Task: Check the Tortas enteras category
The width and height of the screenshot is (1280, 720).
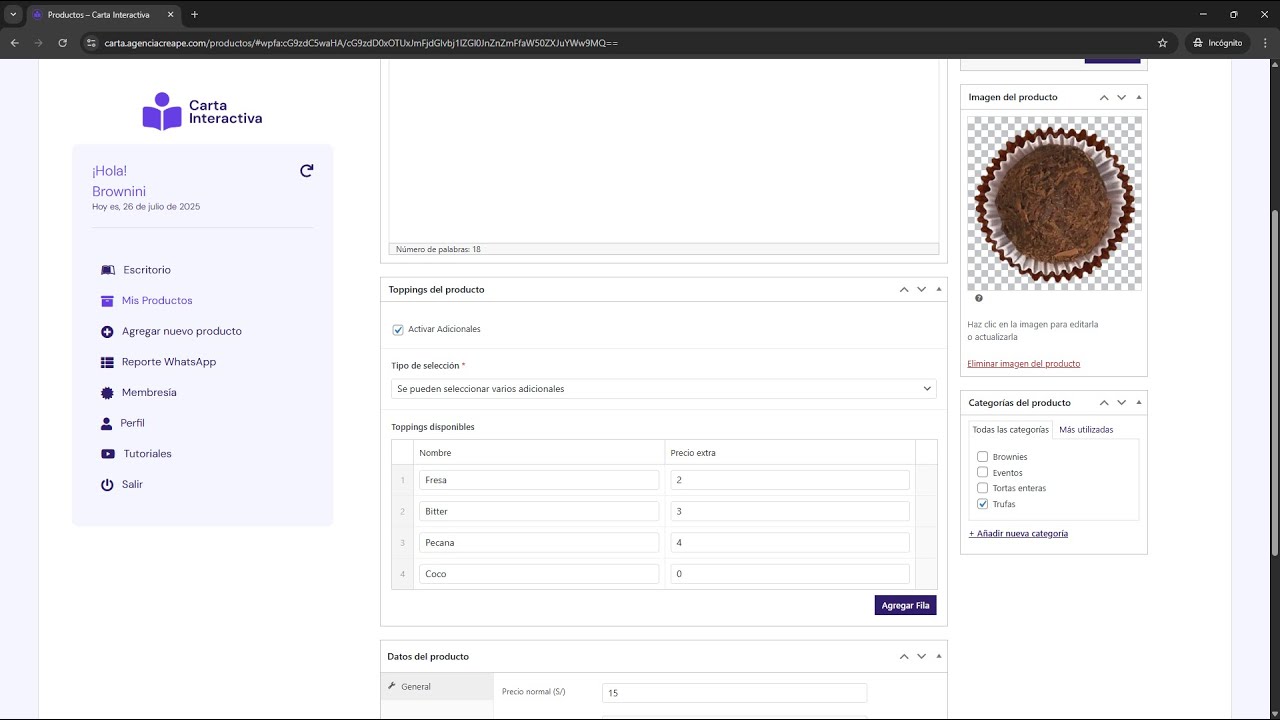Action: pyautogui.click(x=982, y=488)
